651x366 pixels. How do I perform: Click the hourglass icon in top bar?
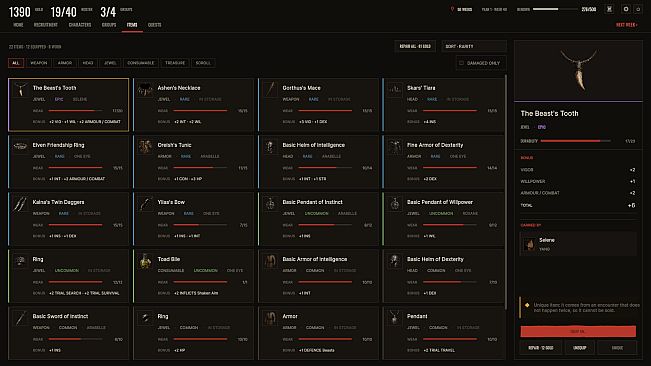click(x=609, y=9)
